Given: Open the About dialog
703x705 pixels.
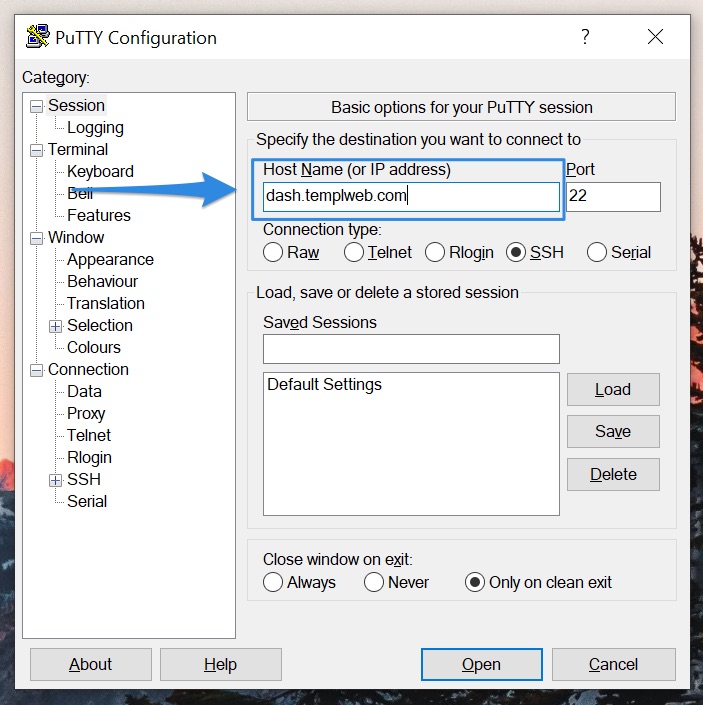Looking at the screenshot, I should coord(91,665).
